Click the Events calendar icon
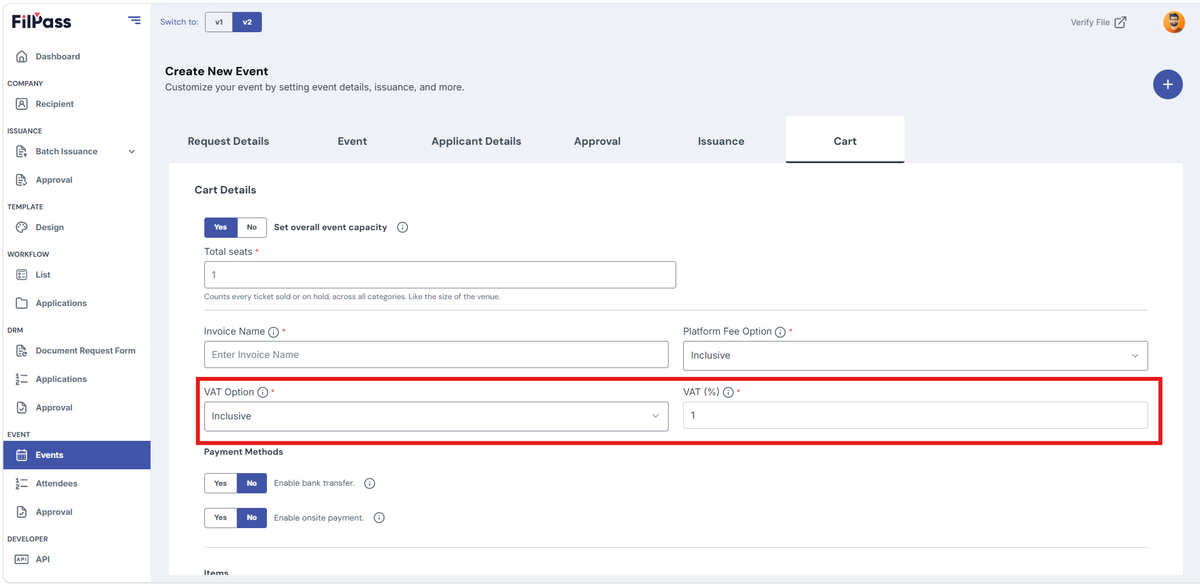 pos(22,455)
